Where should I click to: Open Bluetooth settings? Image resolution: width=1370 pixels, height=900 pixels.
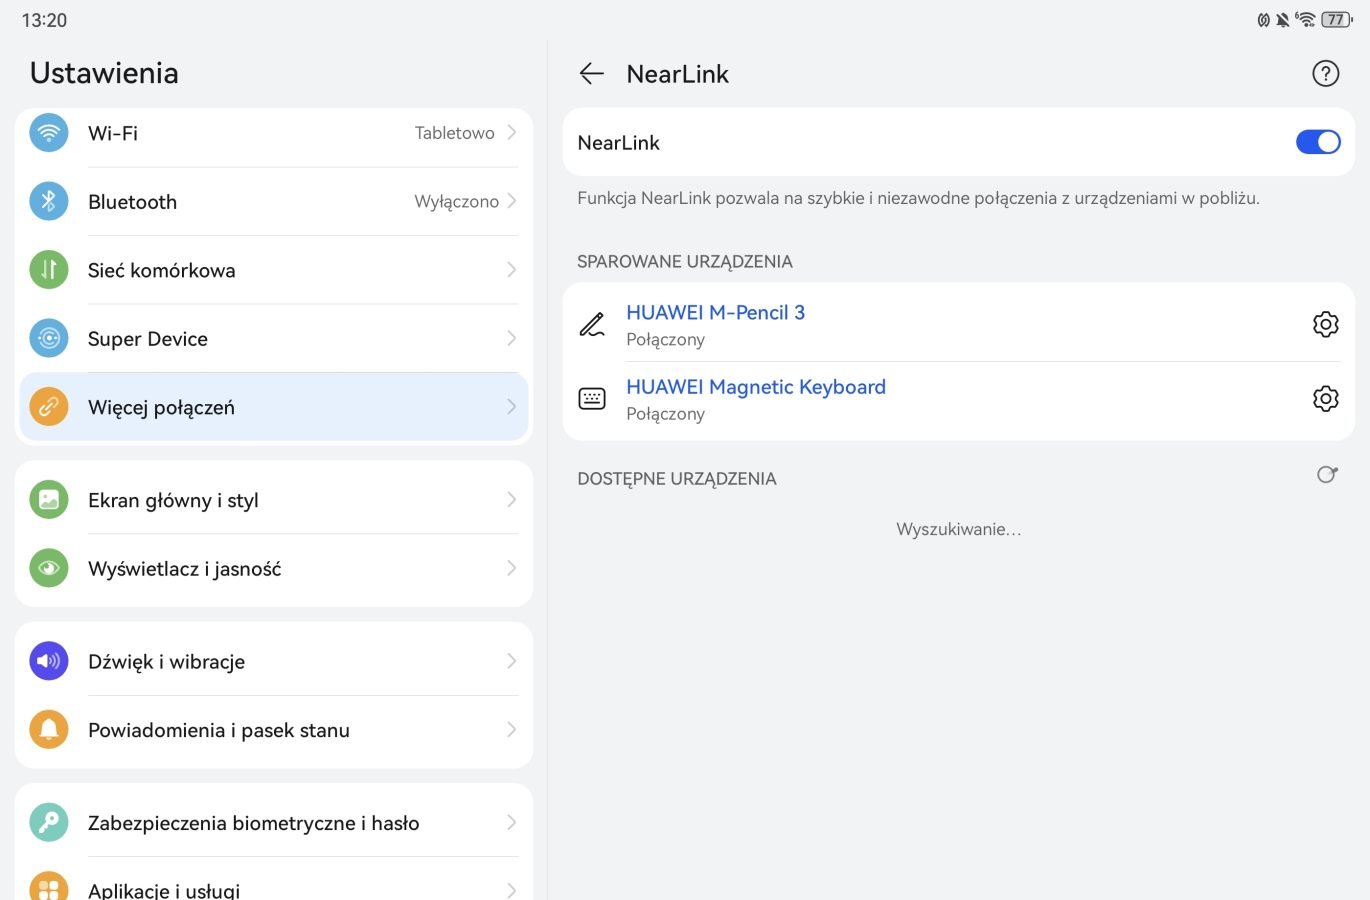[x=274, y=201]
